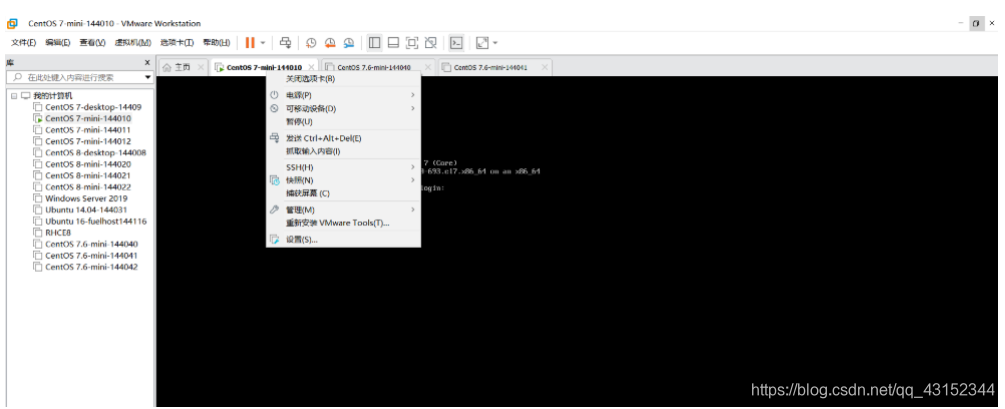1005x409 pixels.
Task: Click the send Ctrl+Alt+Del toolbar icon
Action: click(x=286, y=43)
